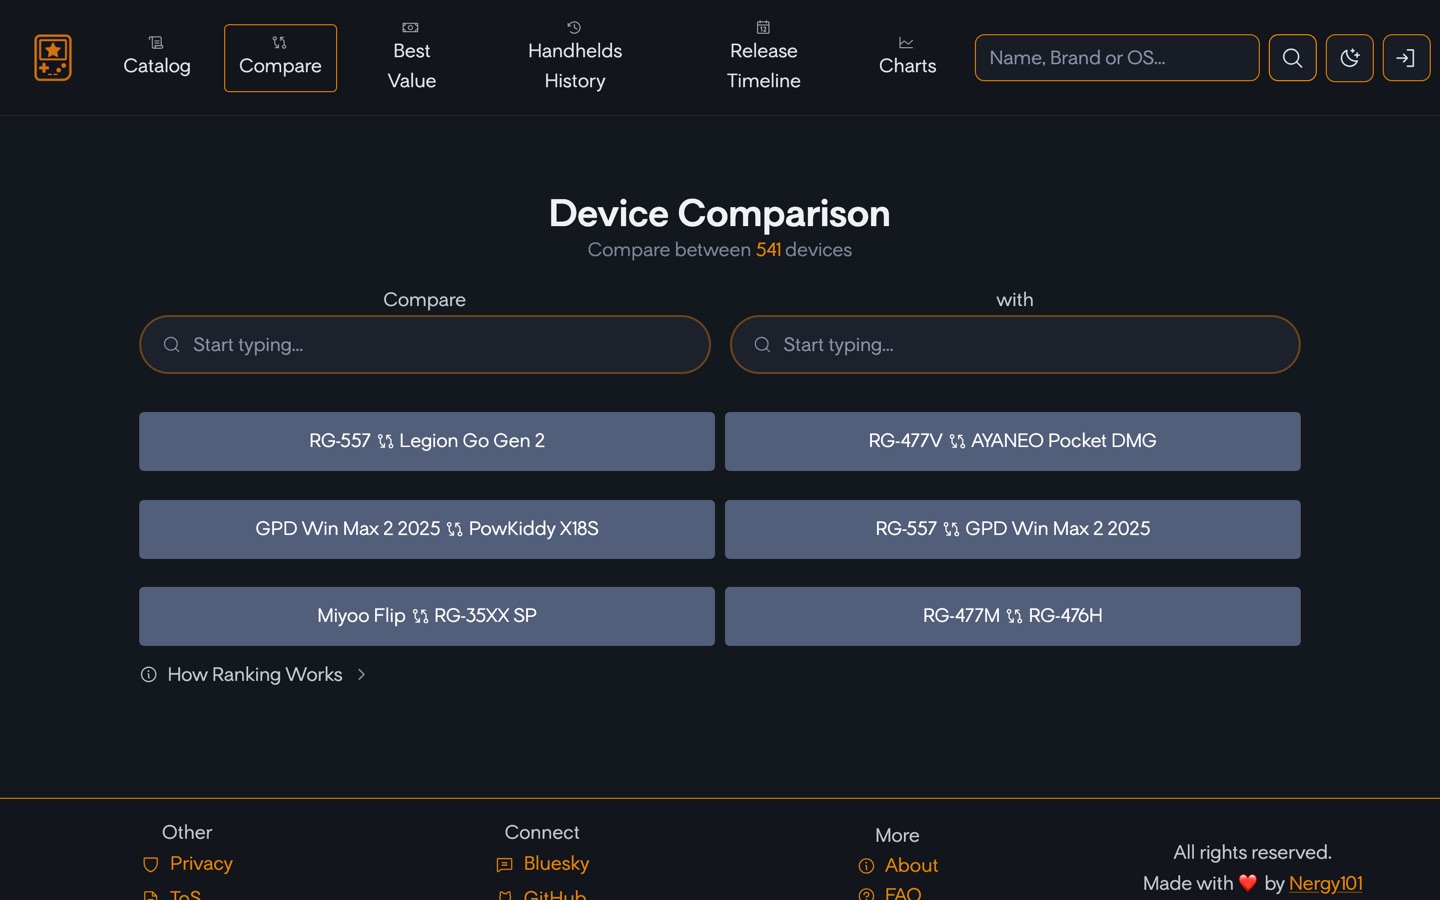1440x900 pixels.
Task: Click the info icon beside How Ranking Works
Action: pyautogui.click(x=149, y=675)
